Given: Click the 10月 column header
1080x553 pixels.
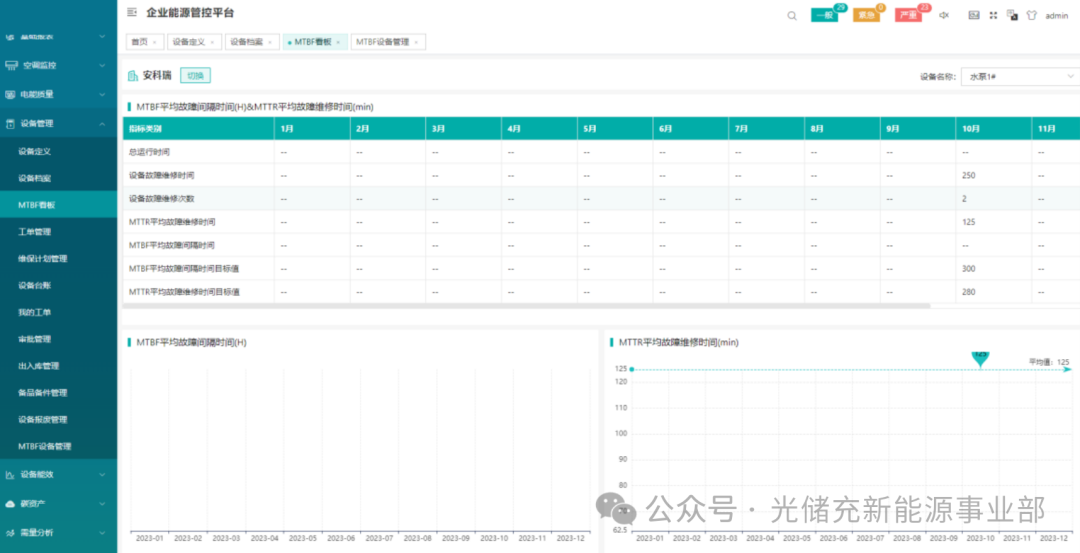Looking at the screenshot, I should (993, 129).
